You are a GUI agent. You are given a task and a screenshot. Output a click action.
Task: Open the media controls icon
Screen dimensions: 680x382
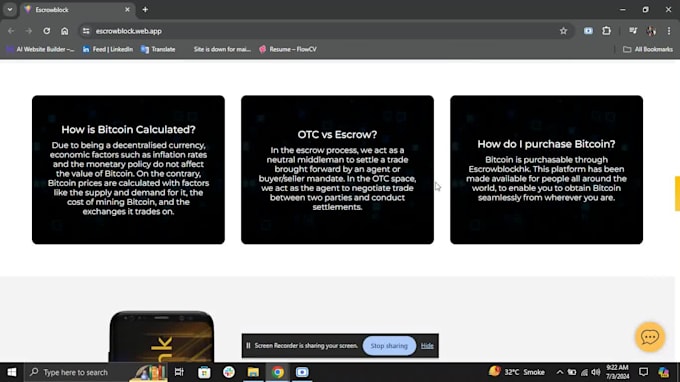633,31
